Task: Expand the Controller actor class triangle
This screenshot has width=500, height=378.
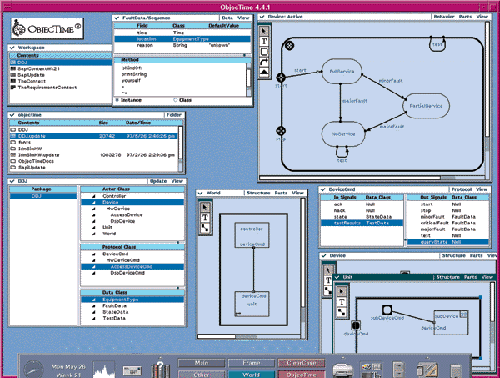Action: (94, 196)
